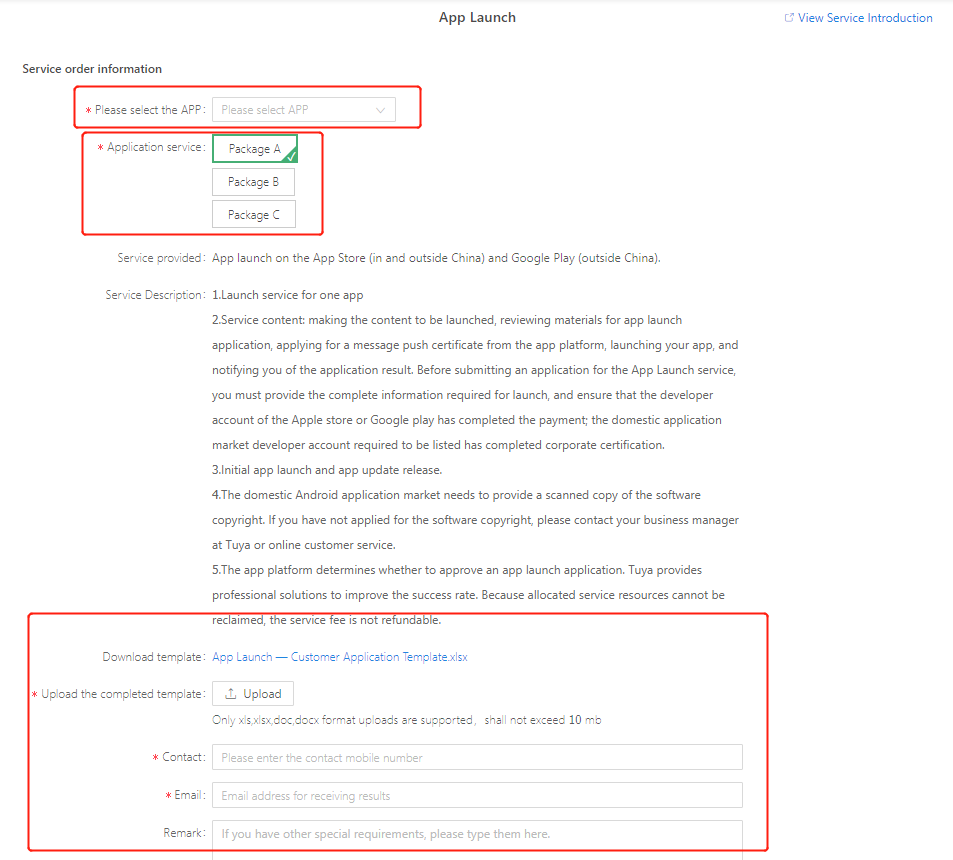This screenshot has width=953, height=860.
Task: Click the App Launch page title
Action: [x=477, y=17]
